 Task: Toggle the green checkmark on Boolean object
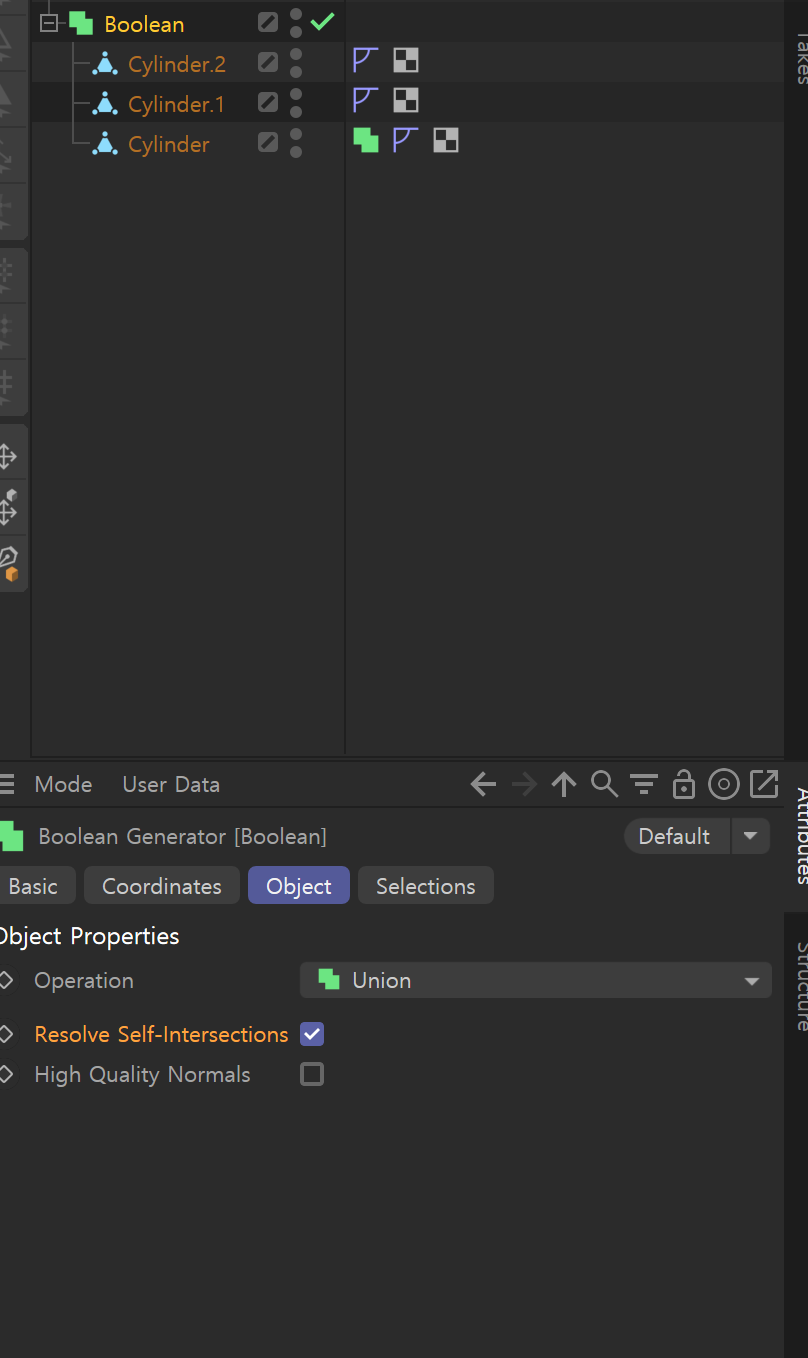click(x=322, y=21)
